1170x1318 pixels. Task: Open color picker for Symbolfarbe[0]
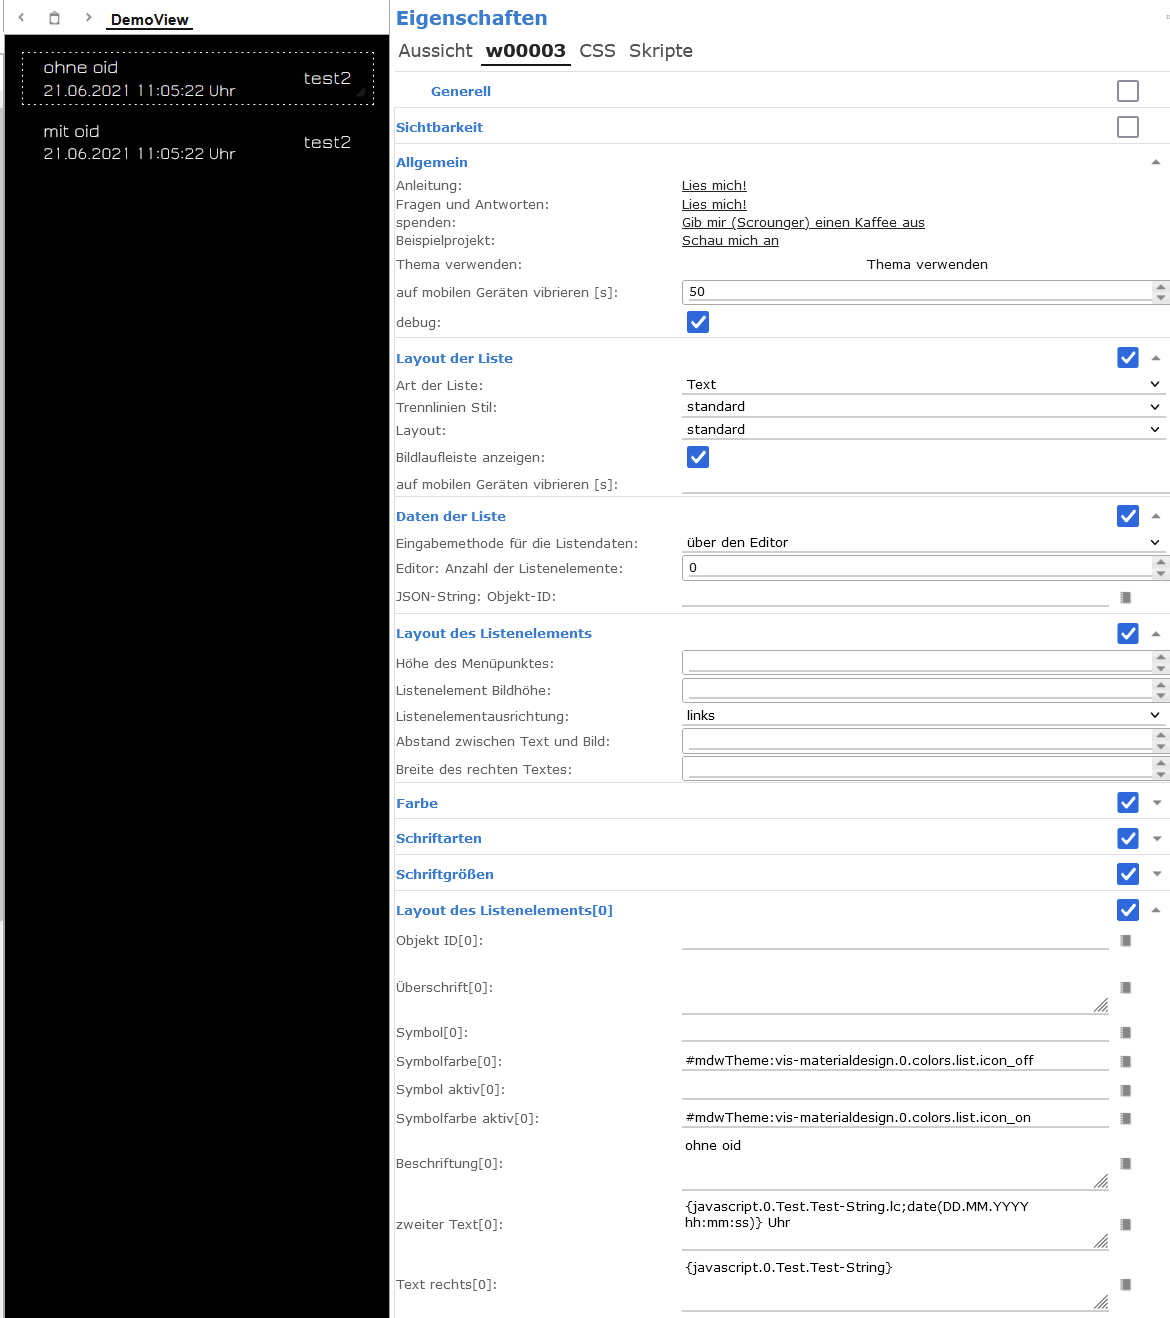point(1125,1061)
